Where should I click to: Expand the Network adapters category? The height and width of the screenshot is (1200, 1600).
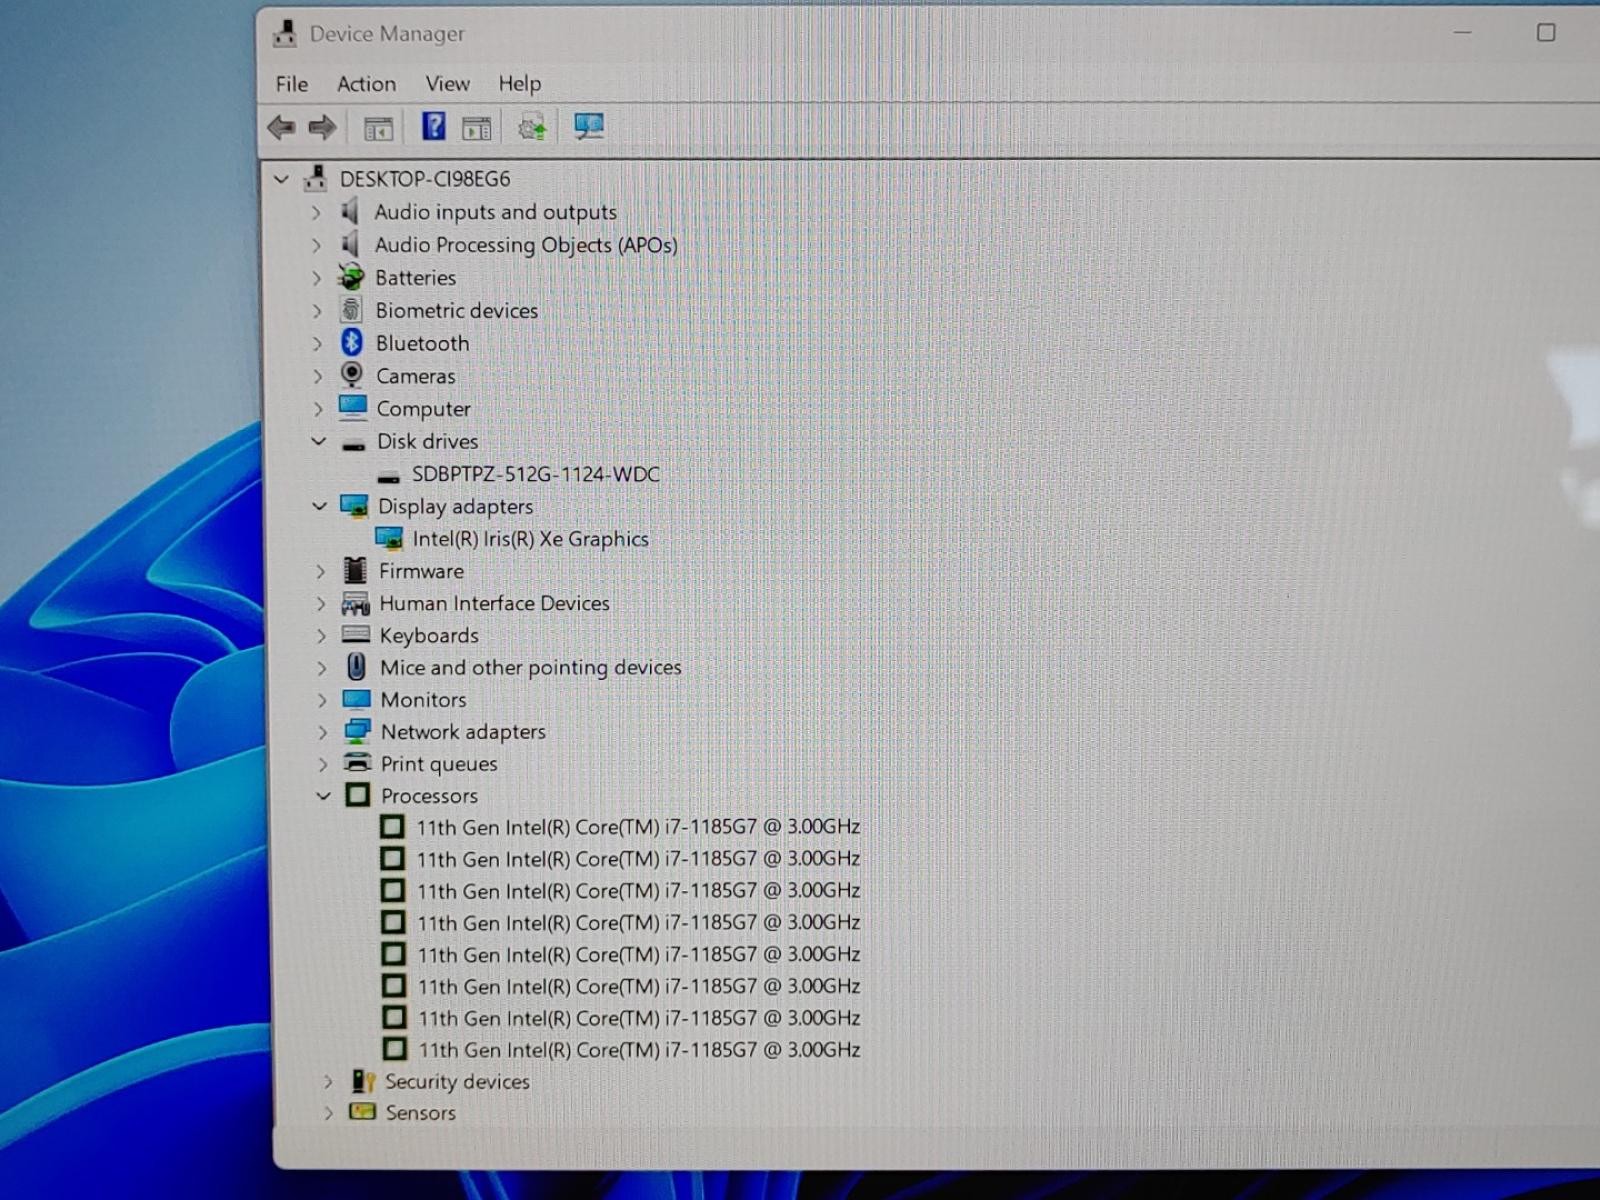322,732
